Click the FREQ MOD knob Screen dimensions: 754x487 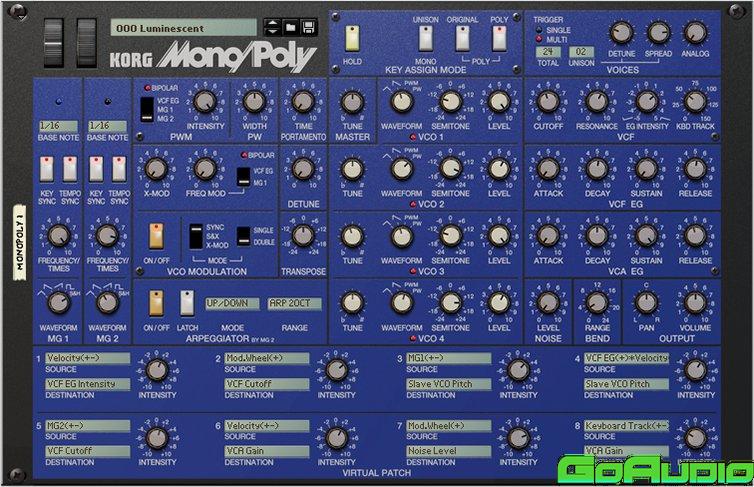[x=205, y=169]
